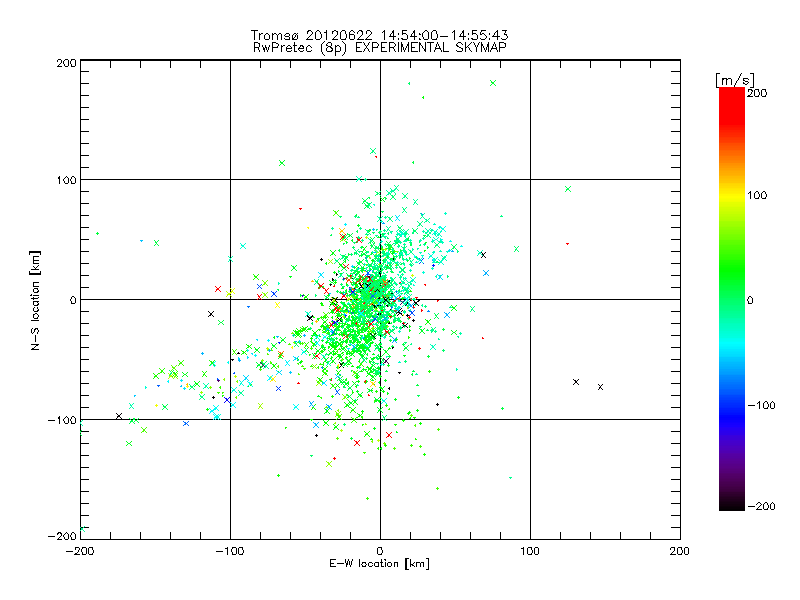Click the 'RwPretec (8p) EXPERIMENTAL SKYMAP' subtitle

380,48
